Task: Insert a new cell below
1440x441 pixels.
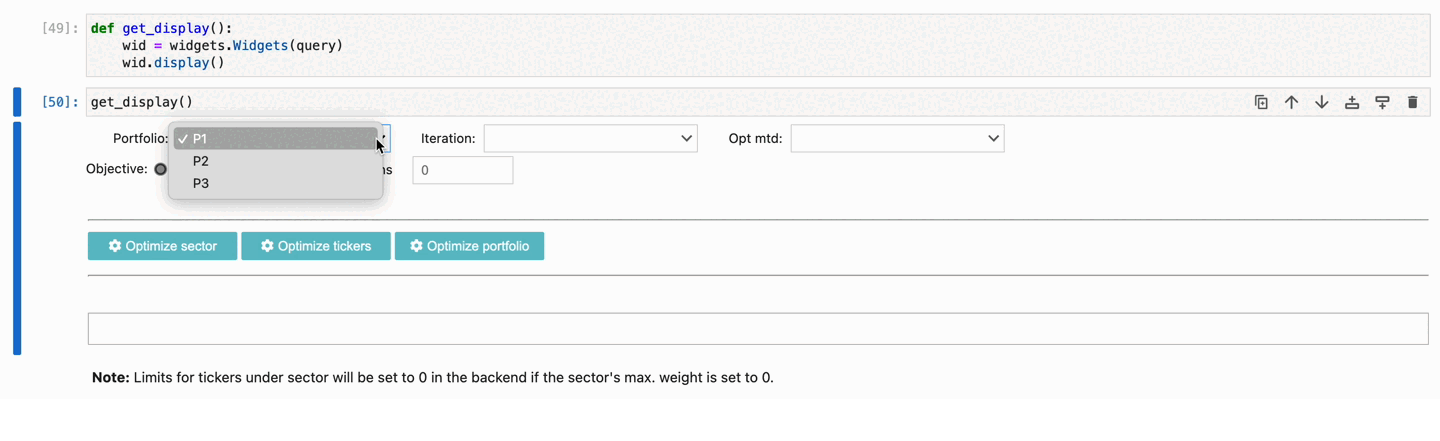Action: pyautogui.click(x=1382, y=102)
